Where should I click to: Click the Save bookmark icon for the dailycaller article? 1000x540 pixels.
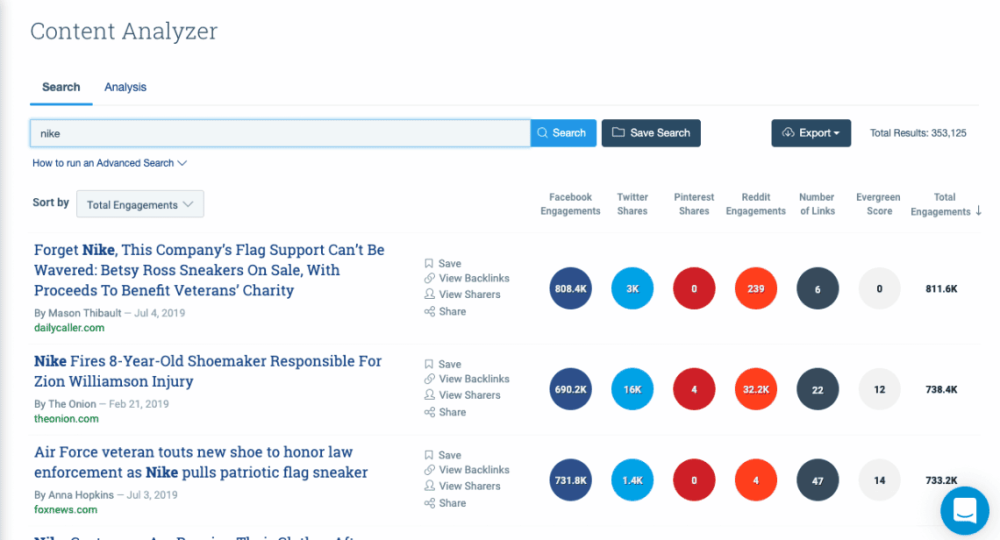(x=429, y=263)
